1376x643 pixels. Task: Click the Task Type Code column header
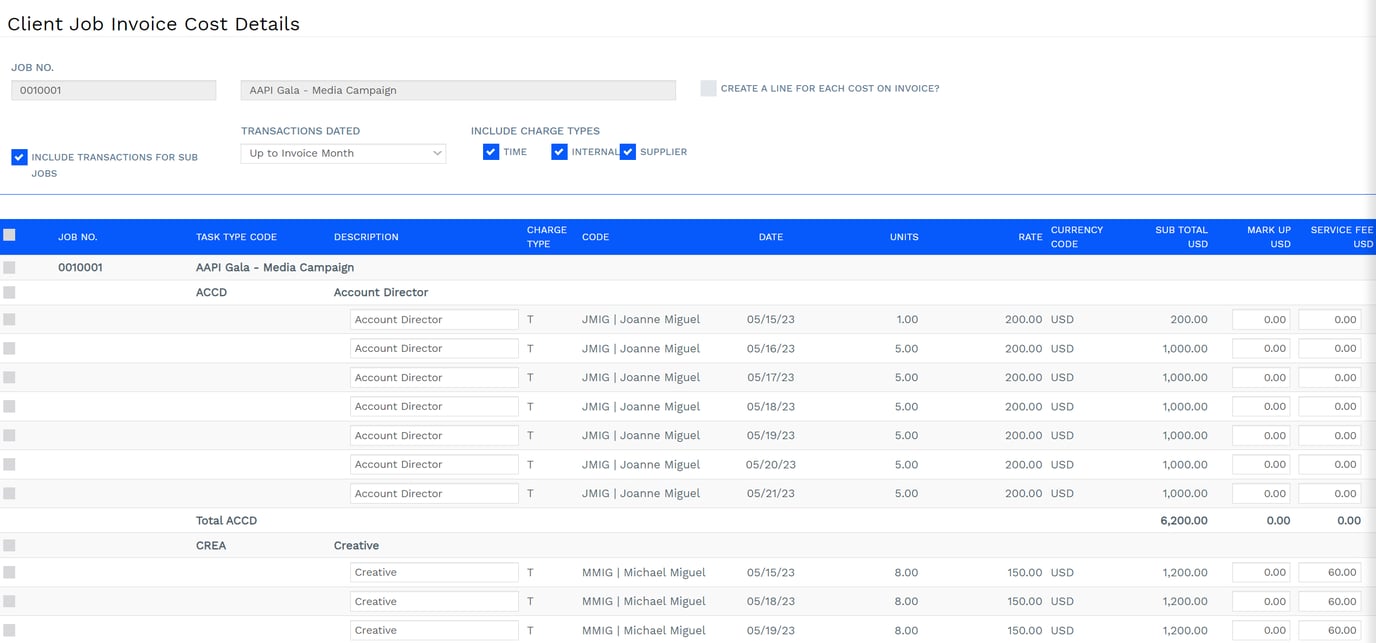pos(236,237)
